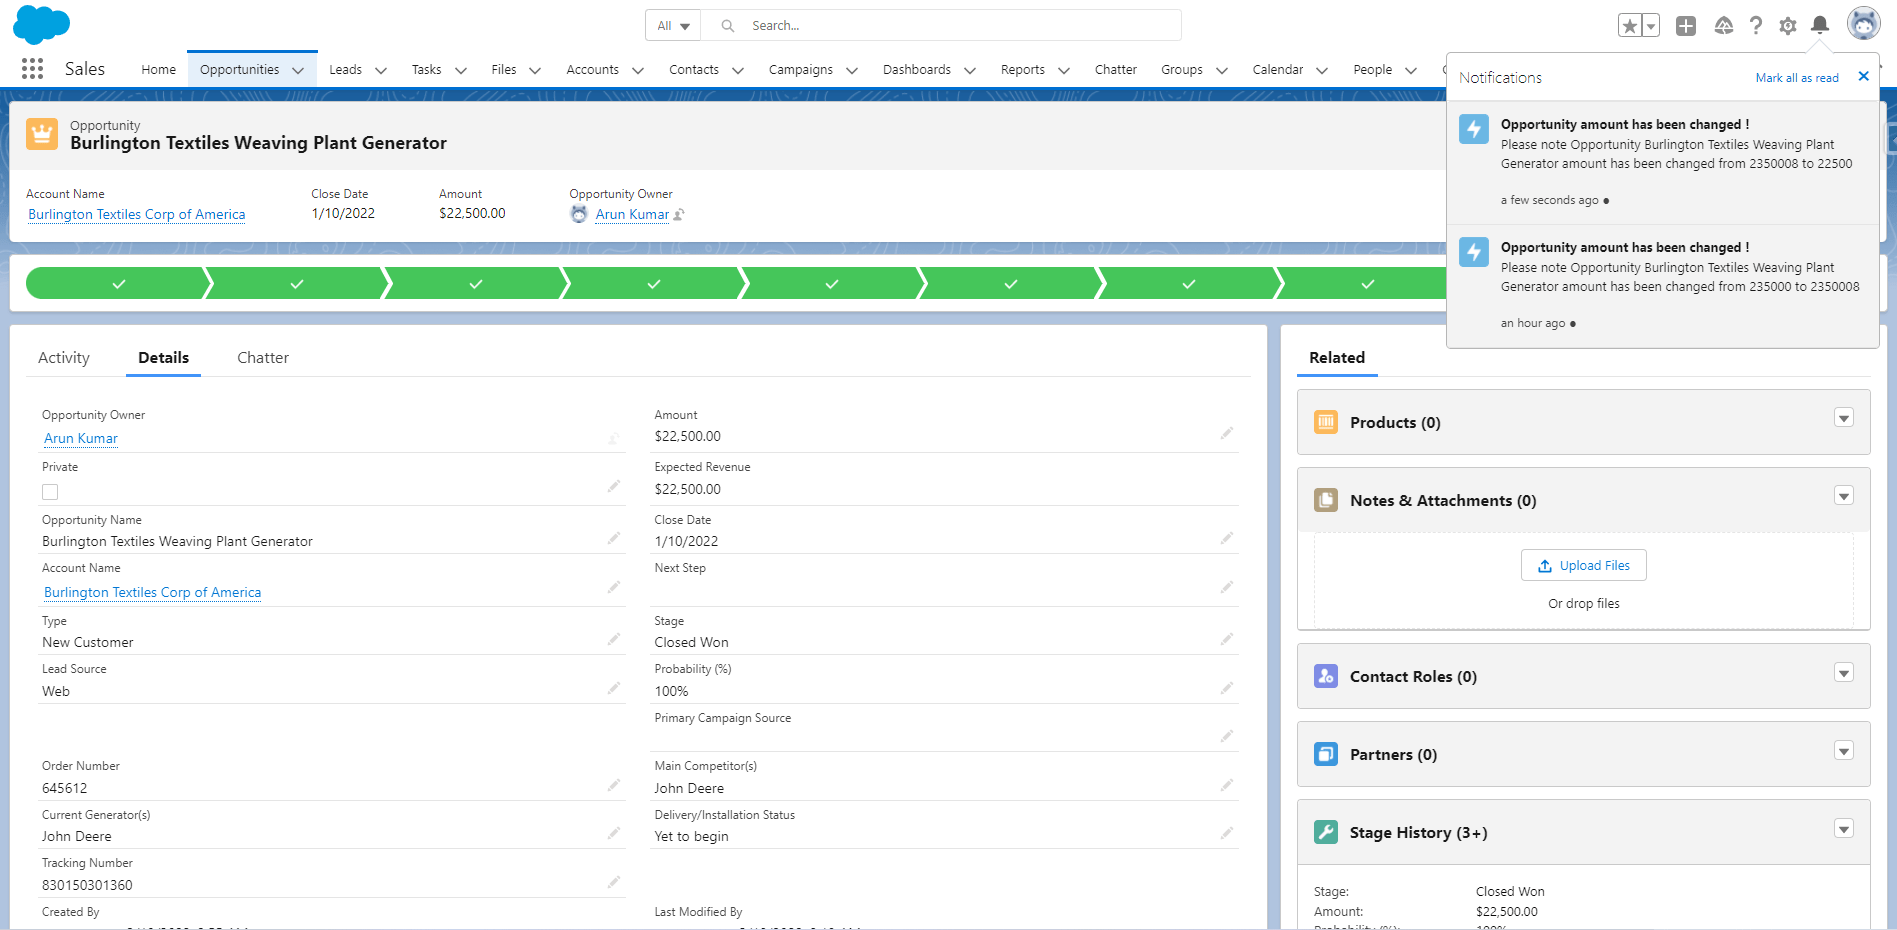The image size is (1897, 930).
Task: Select the eighth stage in the path
Action: point(1367,284)
